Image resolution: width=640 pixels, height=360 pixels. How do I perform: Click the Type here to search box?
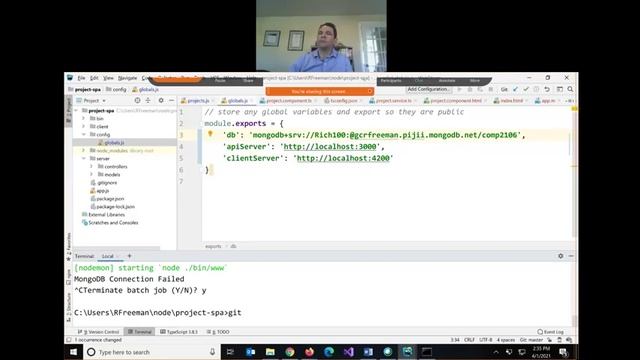(151, 352)
